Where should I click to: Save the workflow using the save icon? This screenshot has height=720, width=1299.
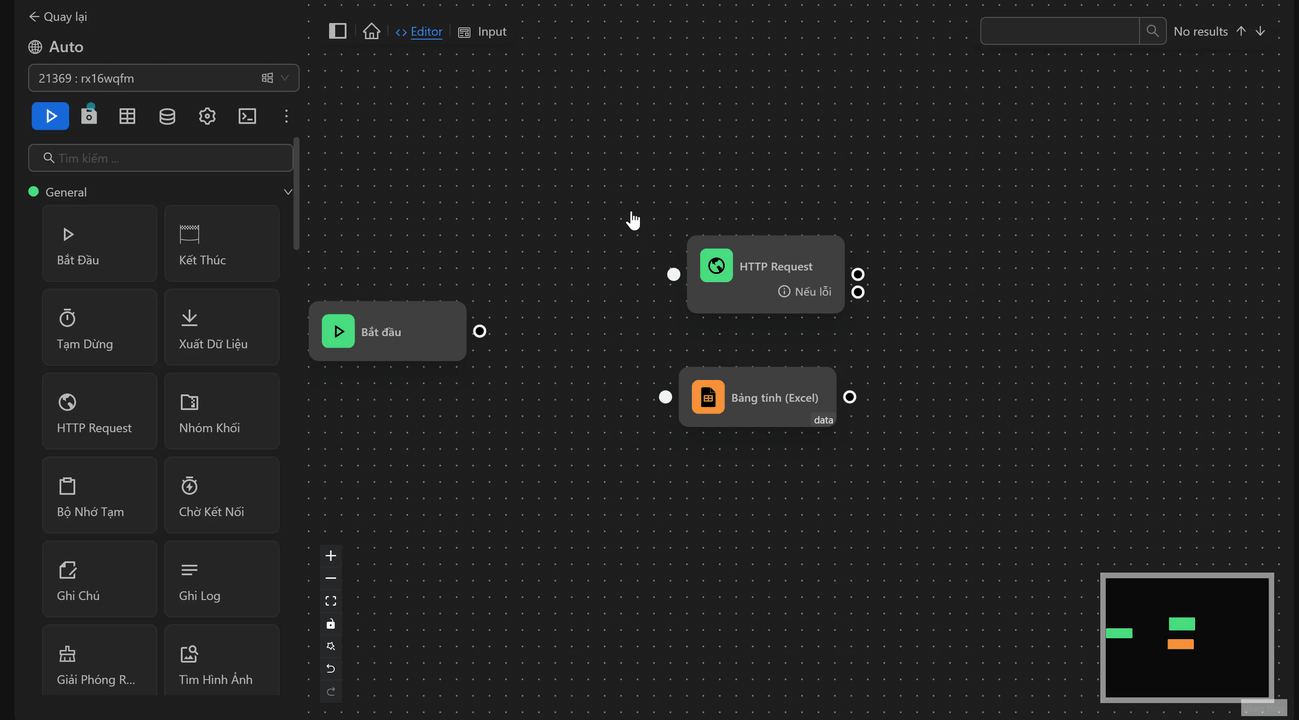[x=89, y=116]
